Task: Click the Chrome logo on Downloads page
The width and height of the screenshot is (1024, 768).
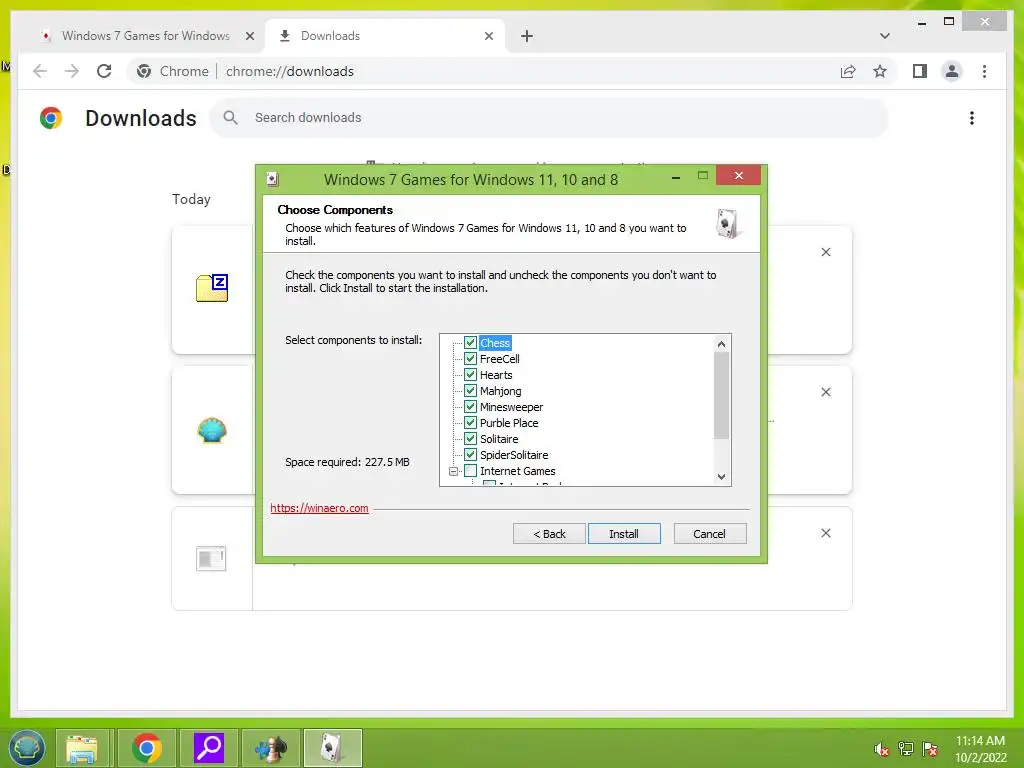Action: pyautogui.click(x=51, y=118)
